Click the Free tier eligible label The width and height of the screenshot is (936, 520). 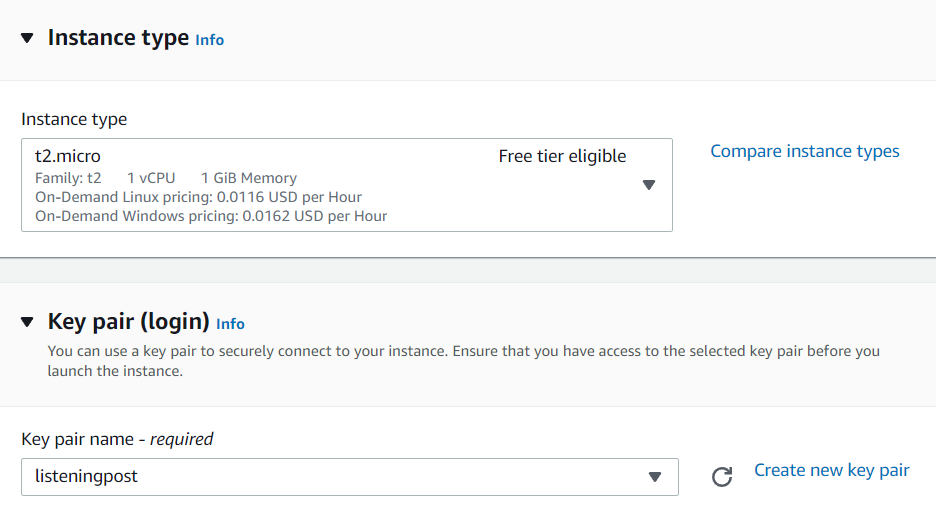click(x=562, y=156)
